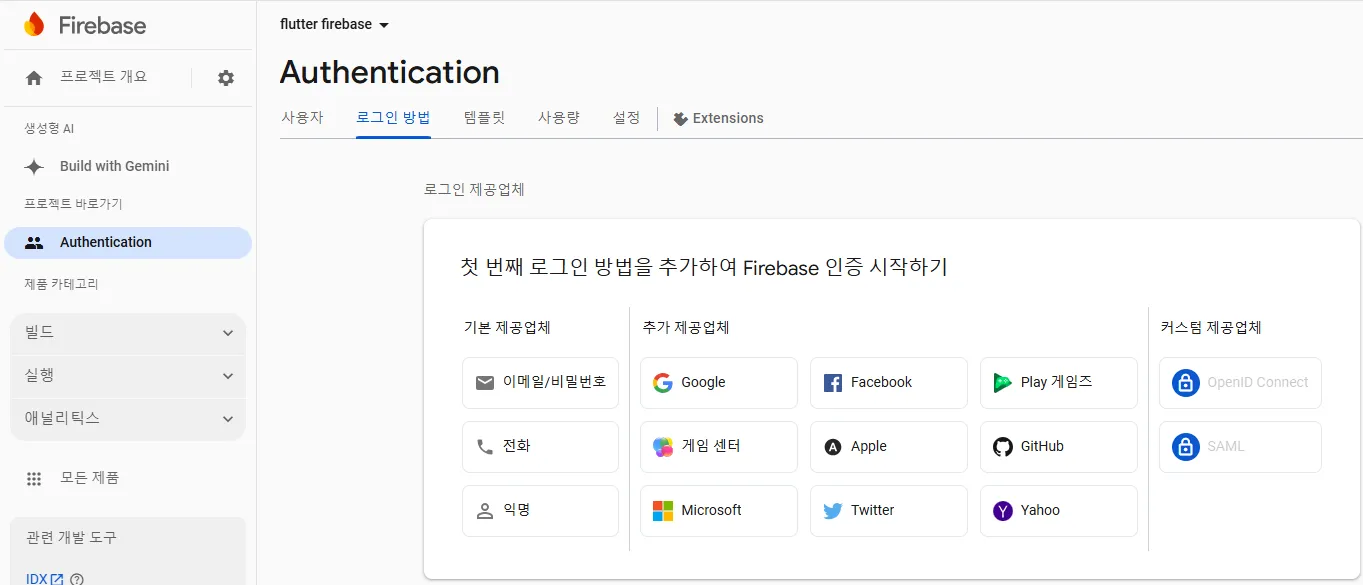
Task: Expand the 실행 category
Action: [128, 376]
